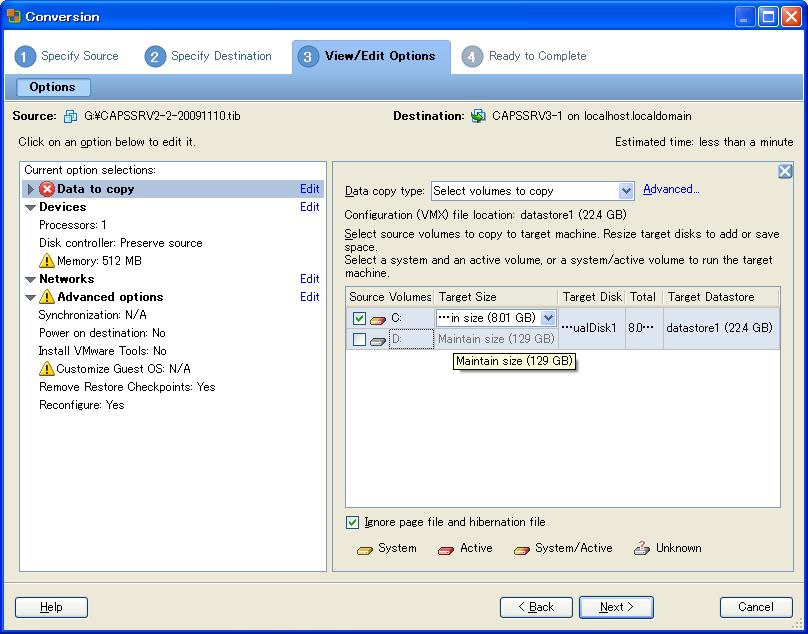Collapse the Networks section
The width and height of the screenshot is (808, 634).
[x=30, y=279]
